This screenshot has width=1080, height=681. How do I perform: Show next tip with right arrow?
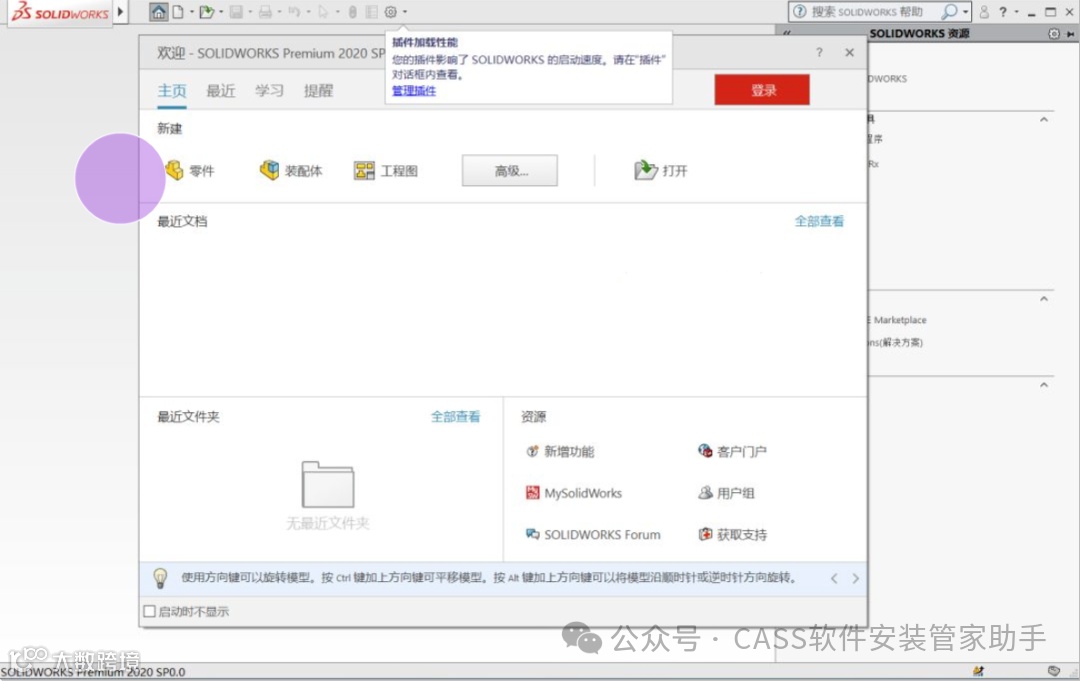[x=855, y=578]
